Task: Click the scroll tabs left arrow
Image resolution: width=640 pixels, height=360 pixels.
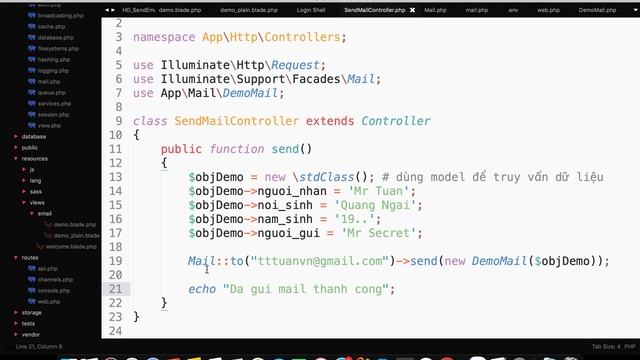Action: click(x=107, y=10)
